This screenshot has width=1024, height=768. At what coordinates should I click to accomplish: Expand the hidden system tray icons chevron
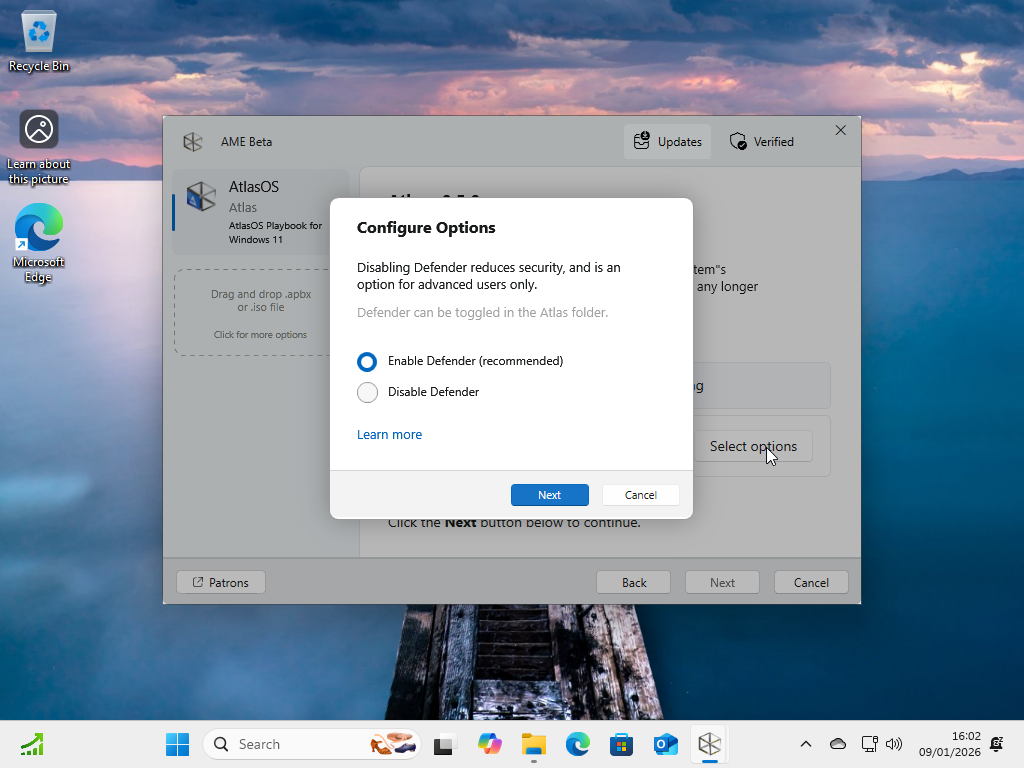(806, 744)
